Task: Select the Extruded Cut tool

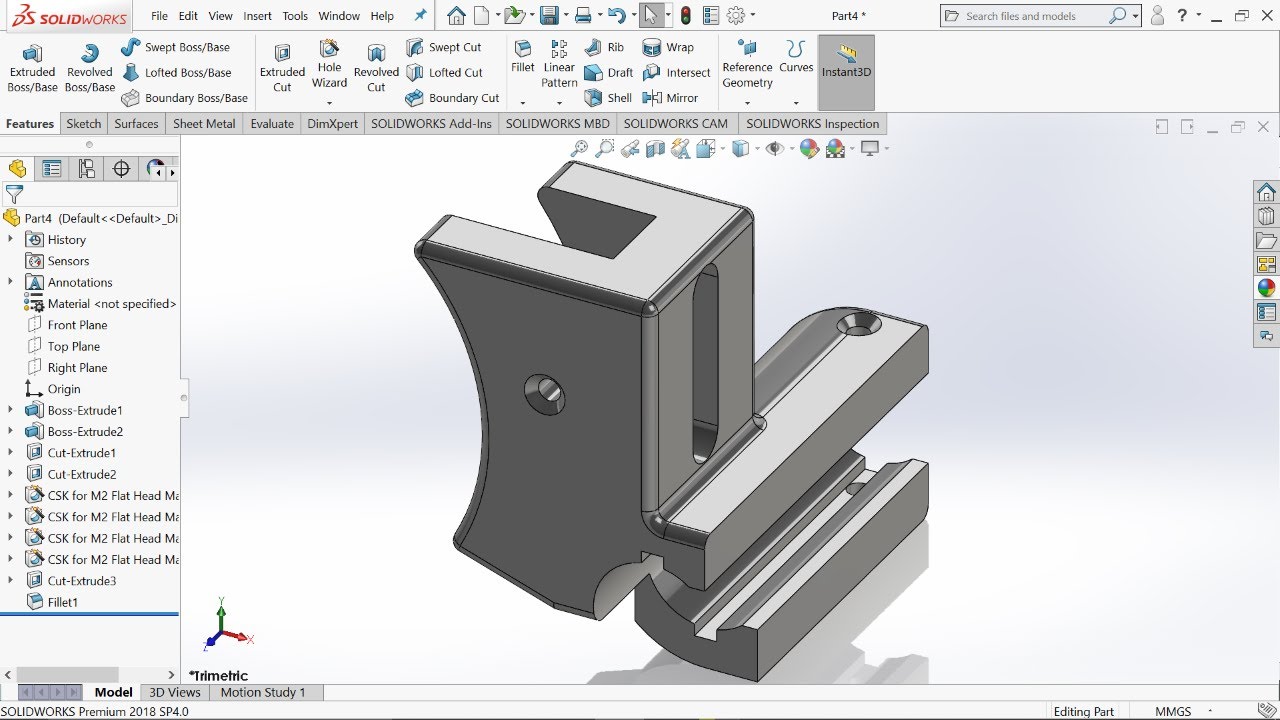Action: coord(282,69)
